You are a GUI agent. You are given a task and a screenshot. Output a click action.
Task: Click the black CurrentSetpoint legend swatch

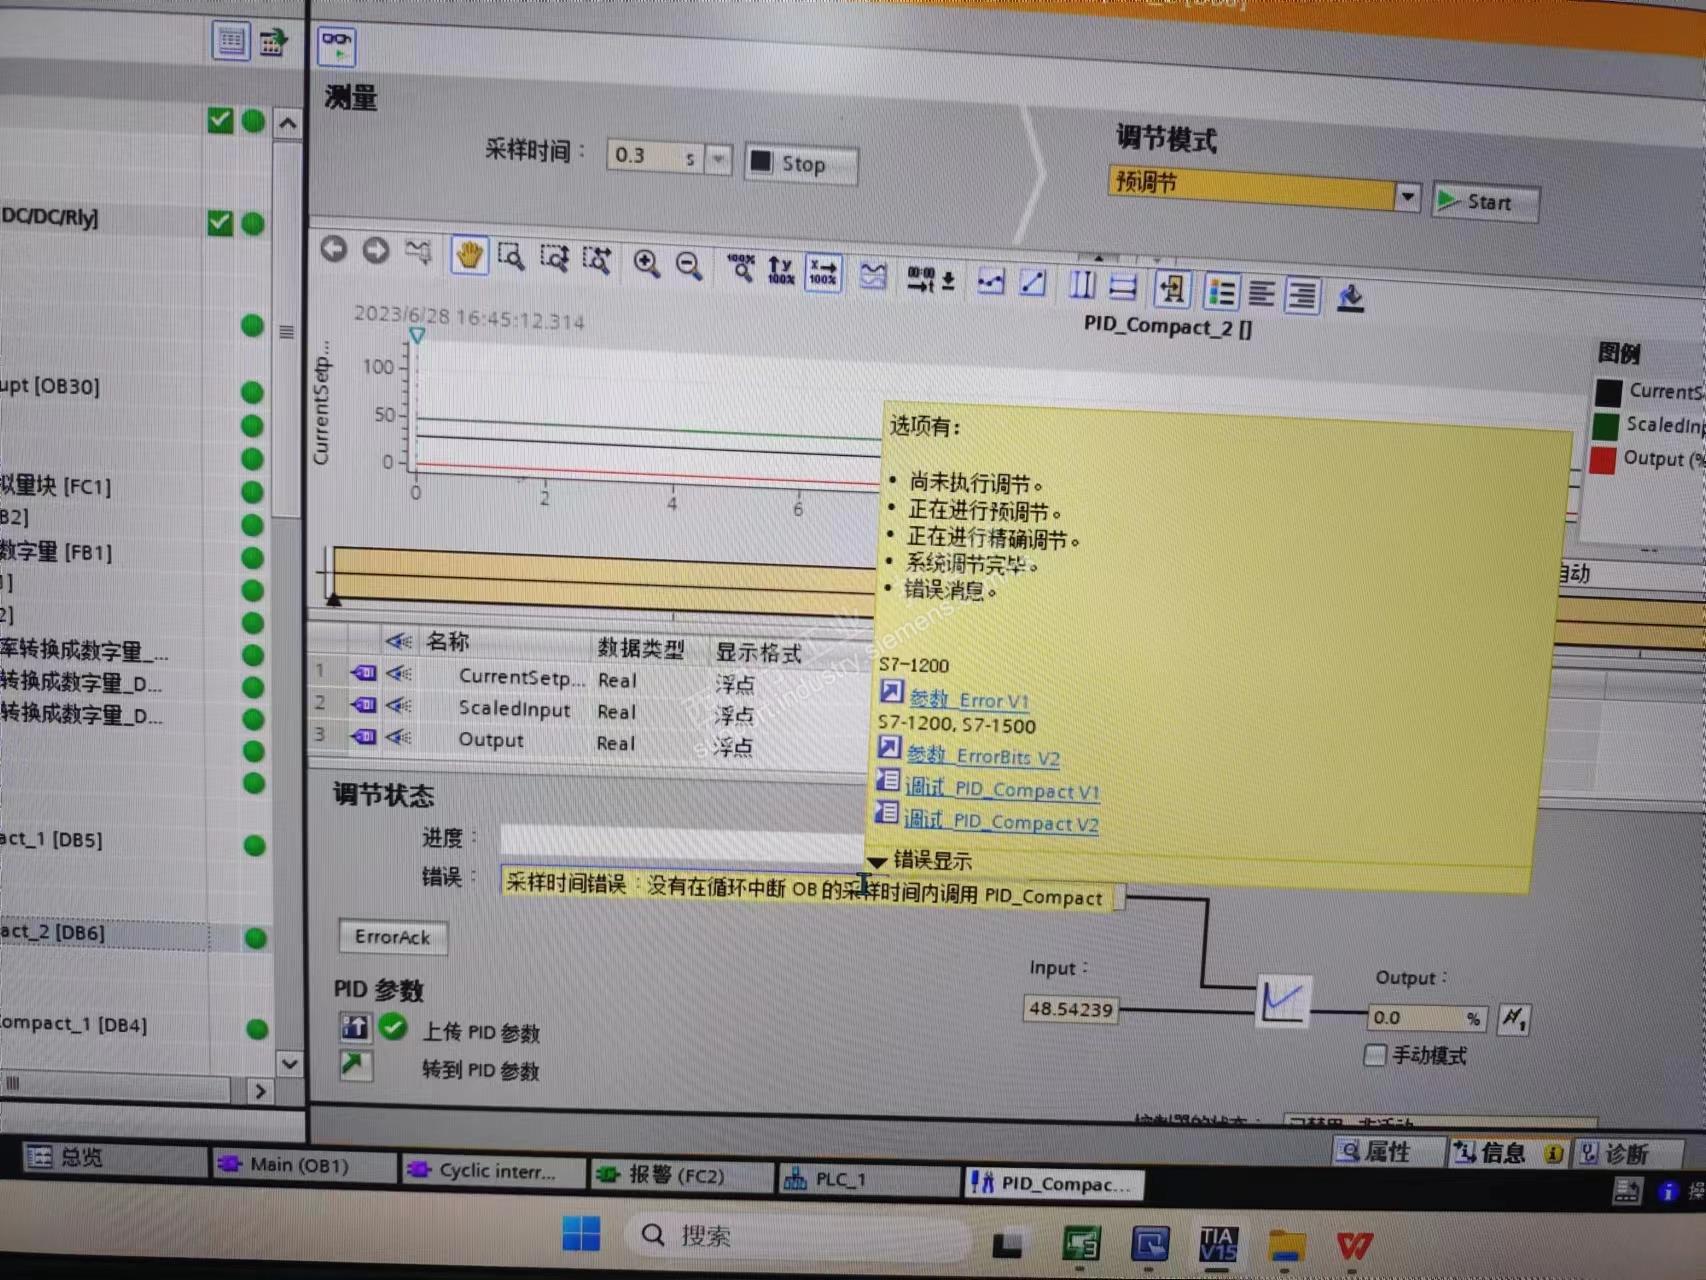(x=1609, y=391)
